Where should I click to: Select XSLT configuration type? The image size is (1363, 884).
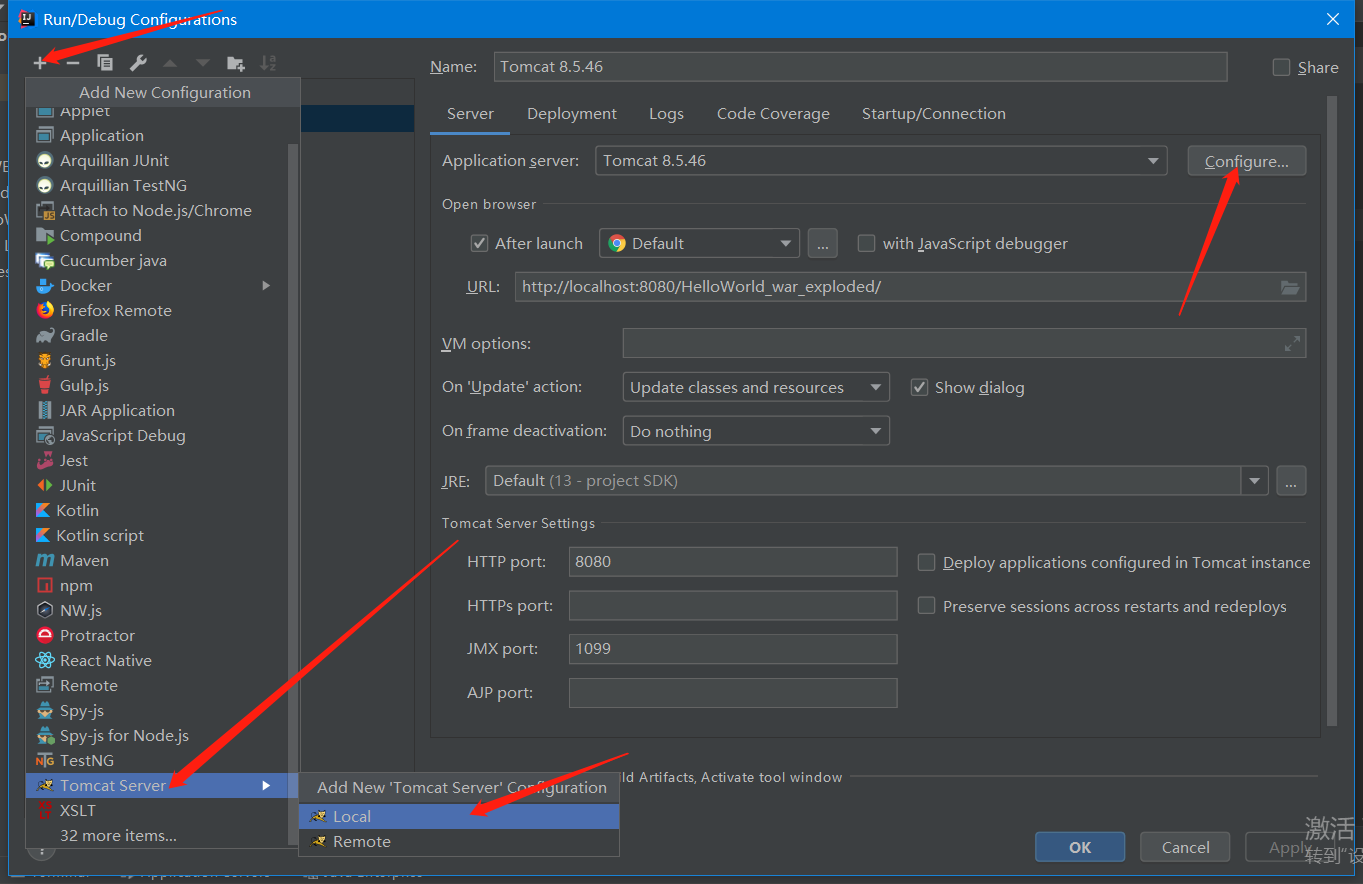click(x=157, y=810)
